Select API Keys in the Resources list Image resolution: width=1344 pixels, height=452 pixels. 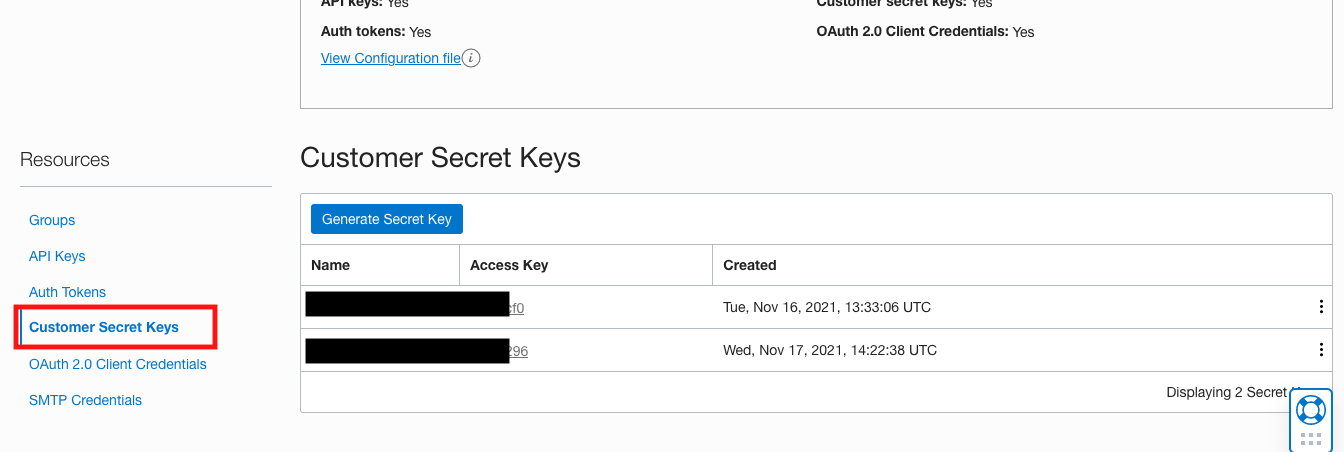tap(57, 256)
